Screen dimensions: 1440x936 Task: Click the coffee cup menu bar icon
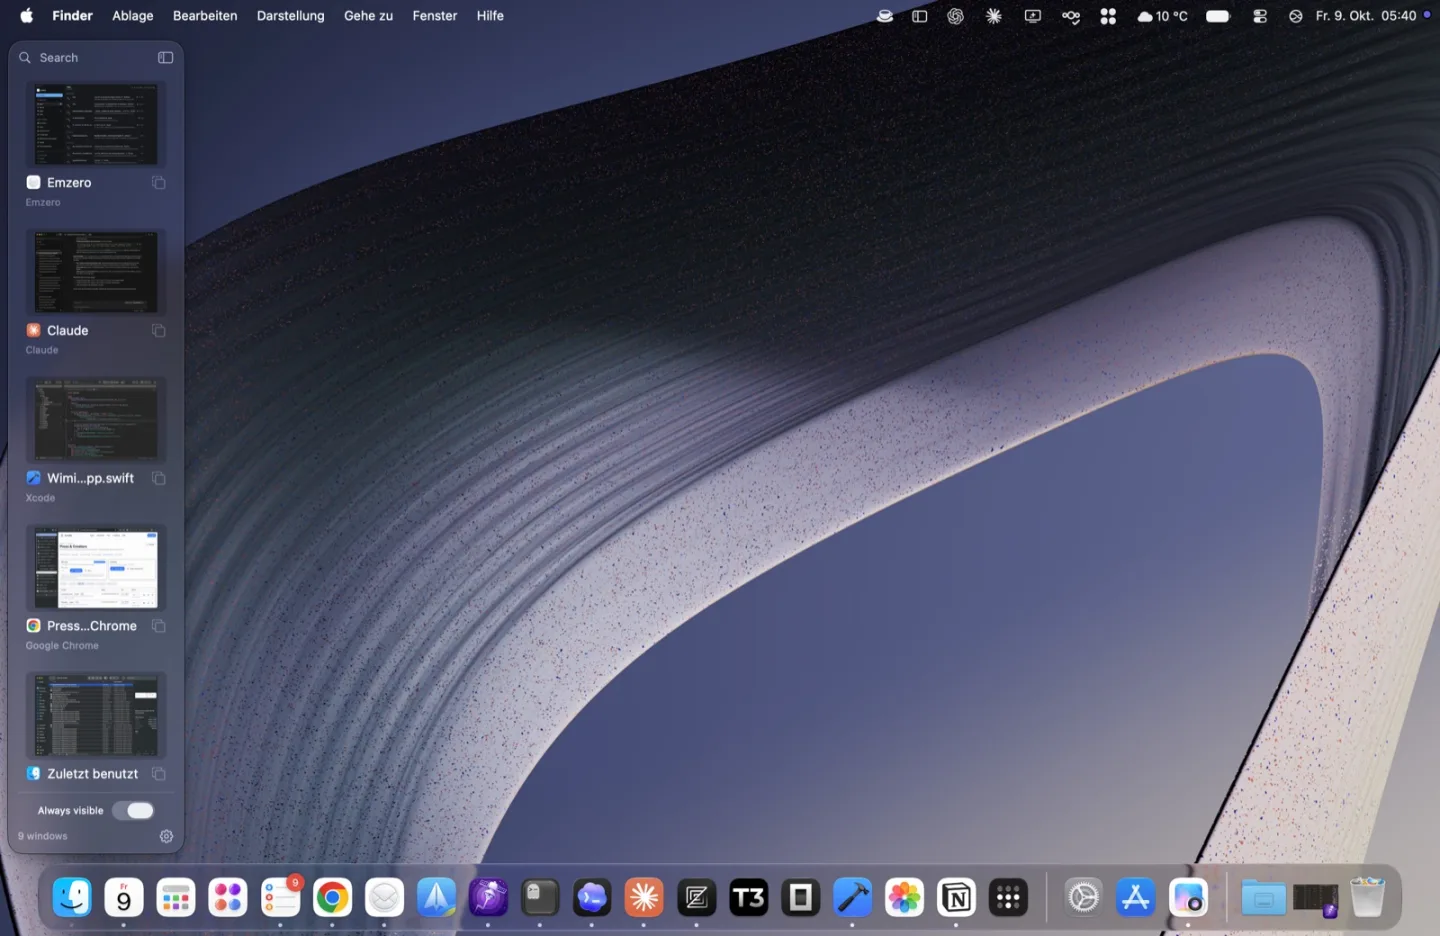coord(885,16)
